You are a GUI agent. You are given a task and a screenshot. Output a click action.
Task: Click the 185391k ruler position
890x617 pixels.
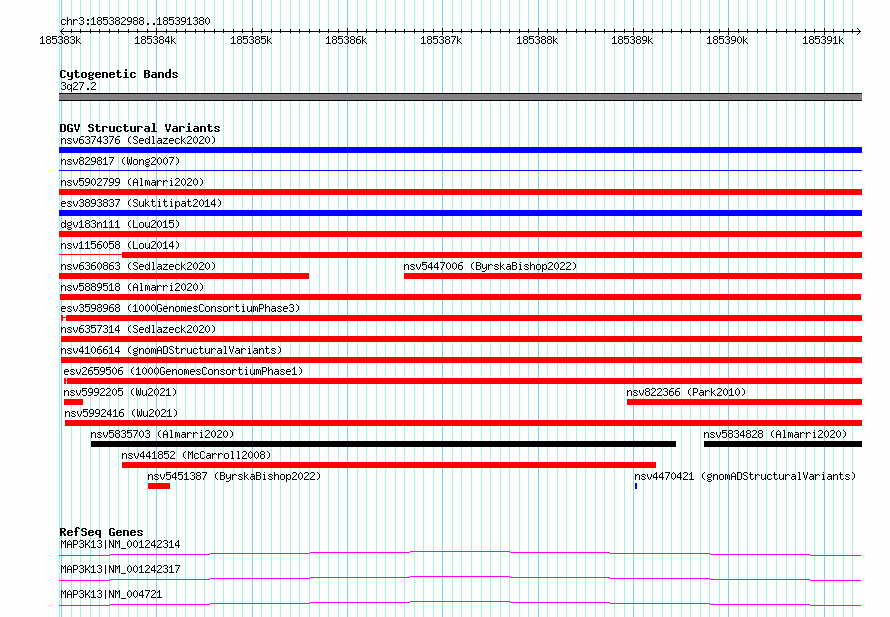point(823,40)
